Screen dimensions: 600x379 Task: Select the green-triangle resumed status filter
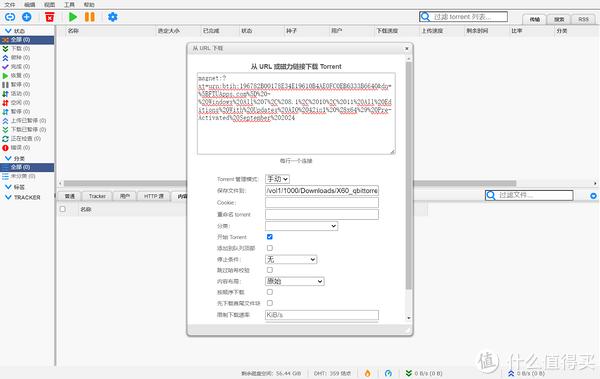pyautogui.click(x=27, y=75)
